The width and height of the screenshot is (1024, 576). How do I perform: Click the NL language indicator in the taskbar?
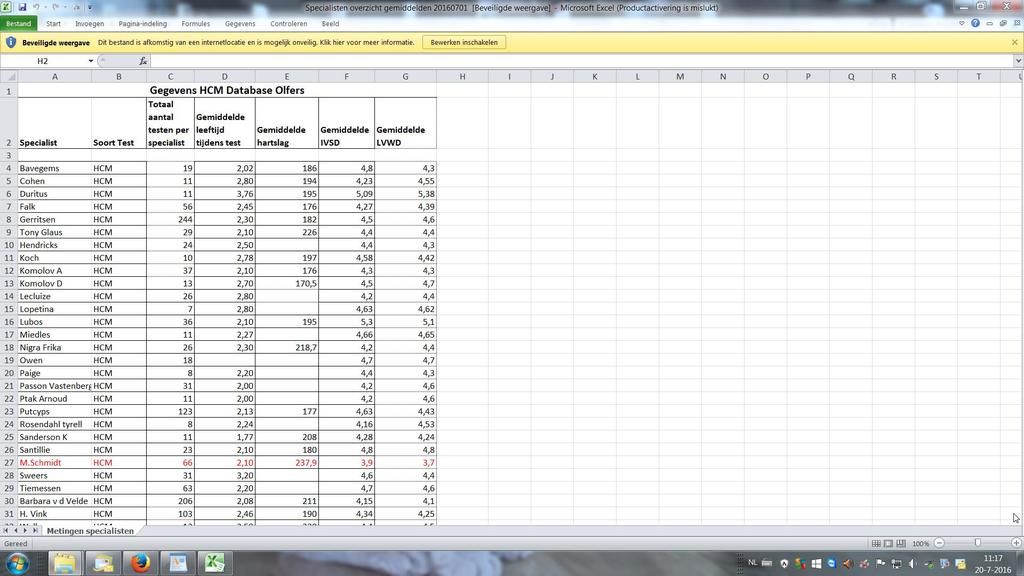point(752,562)
